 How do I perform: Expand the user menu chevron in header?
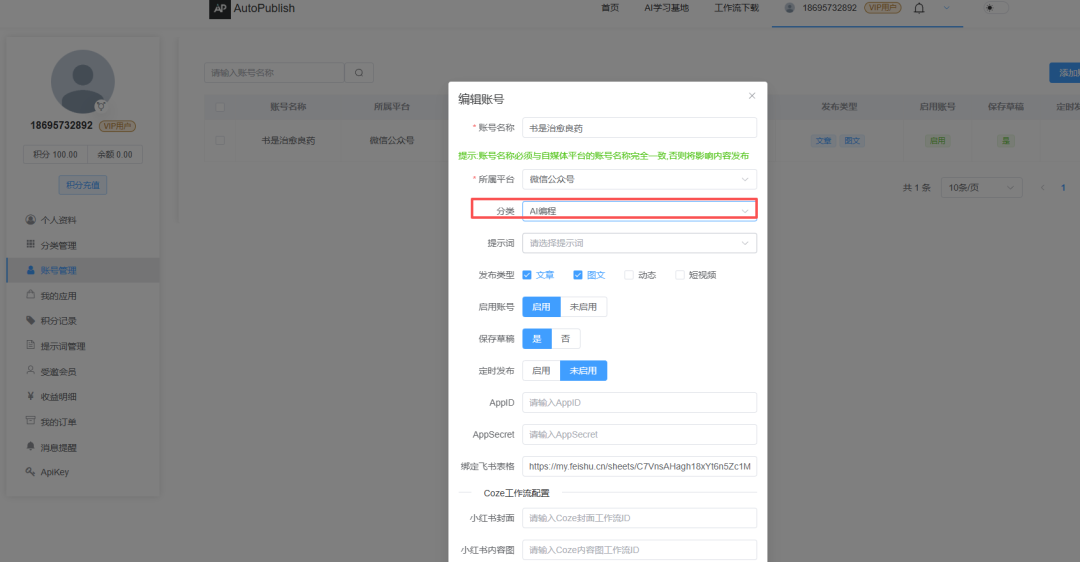[946, 8]
